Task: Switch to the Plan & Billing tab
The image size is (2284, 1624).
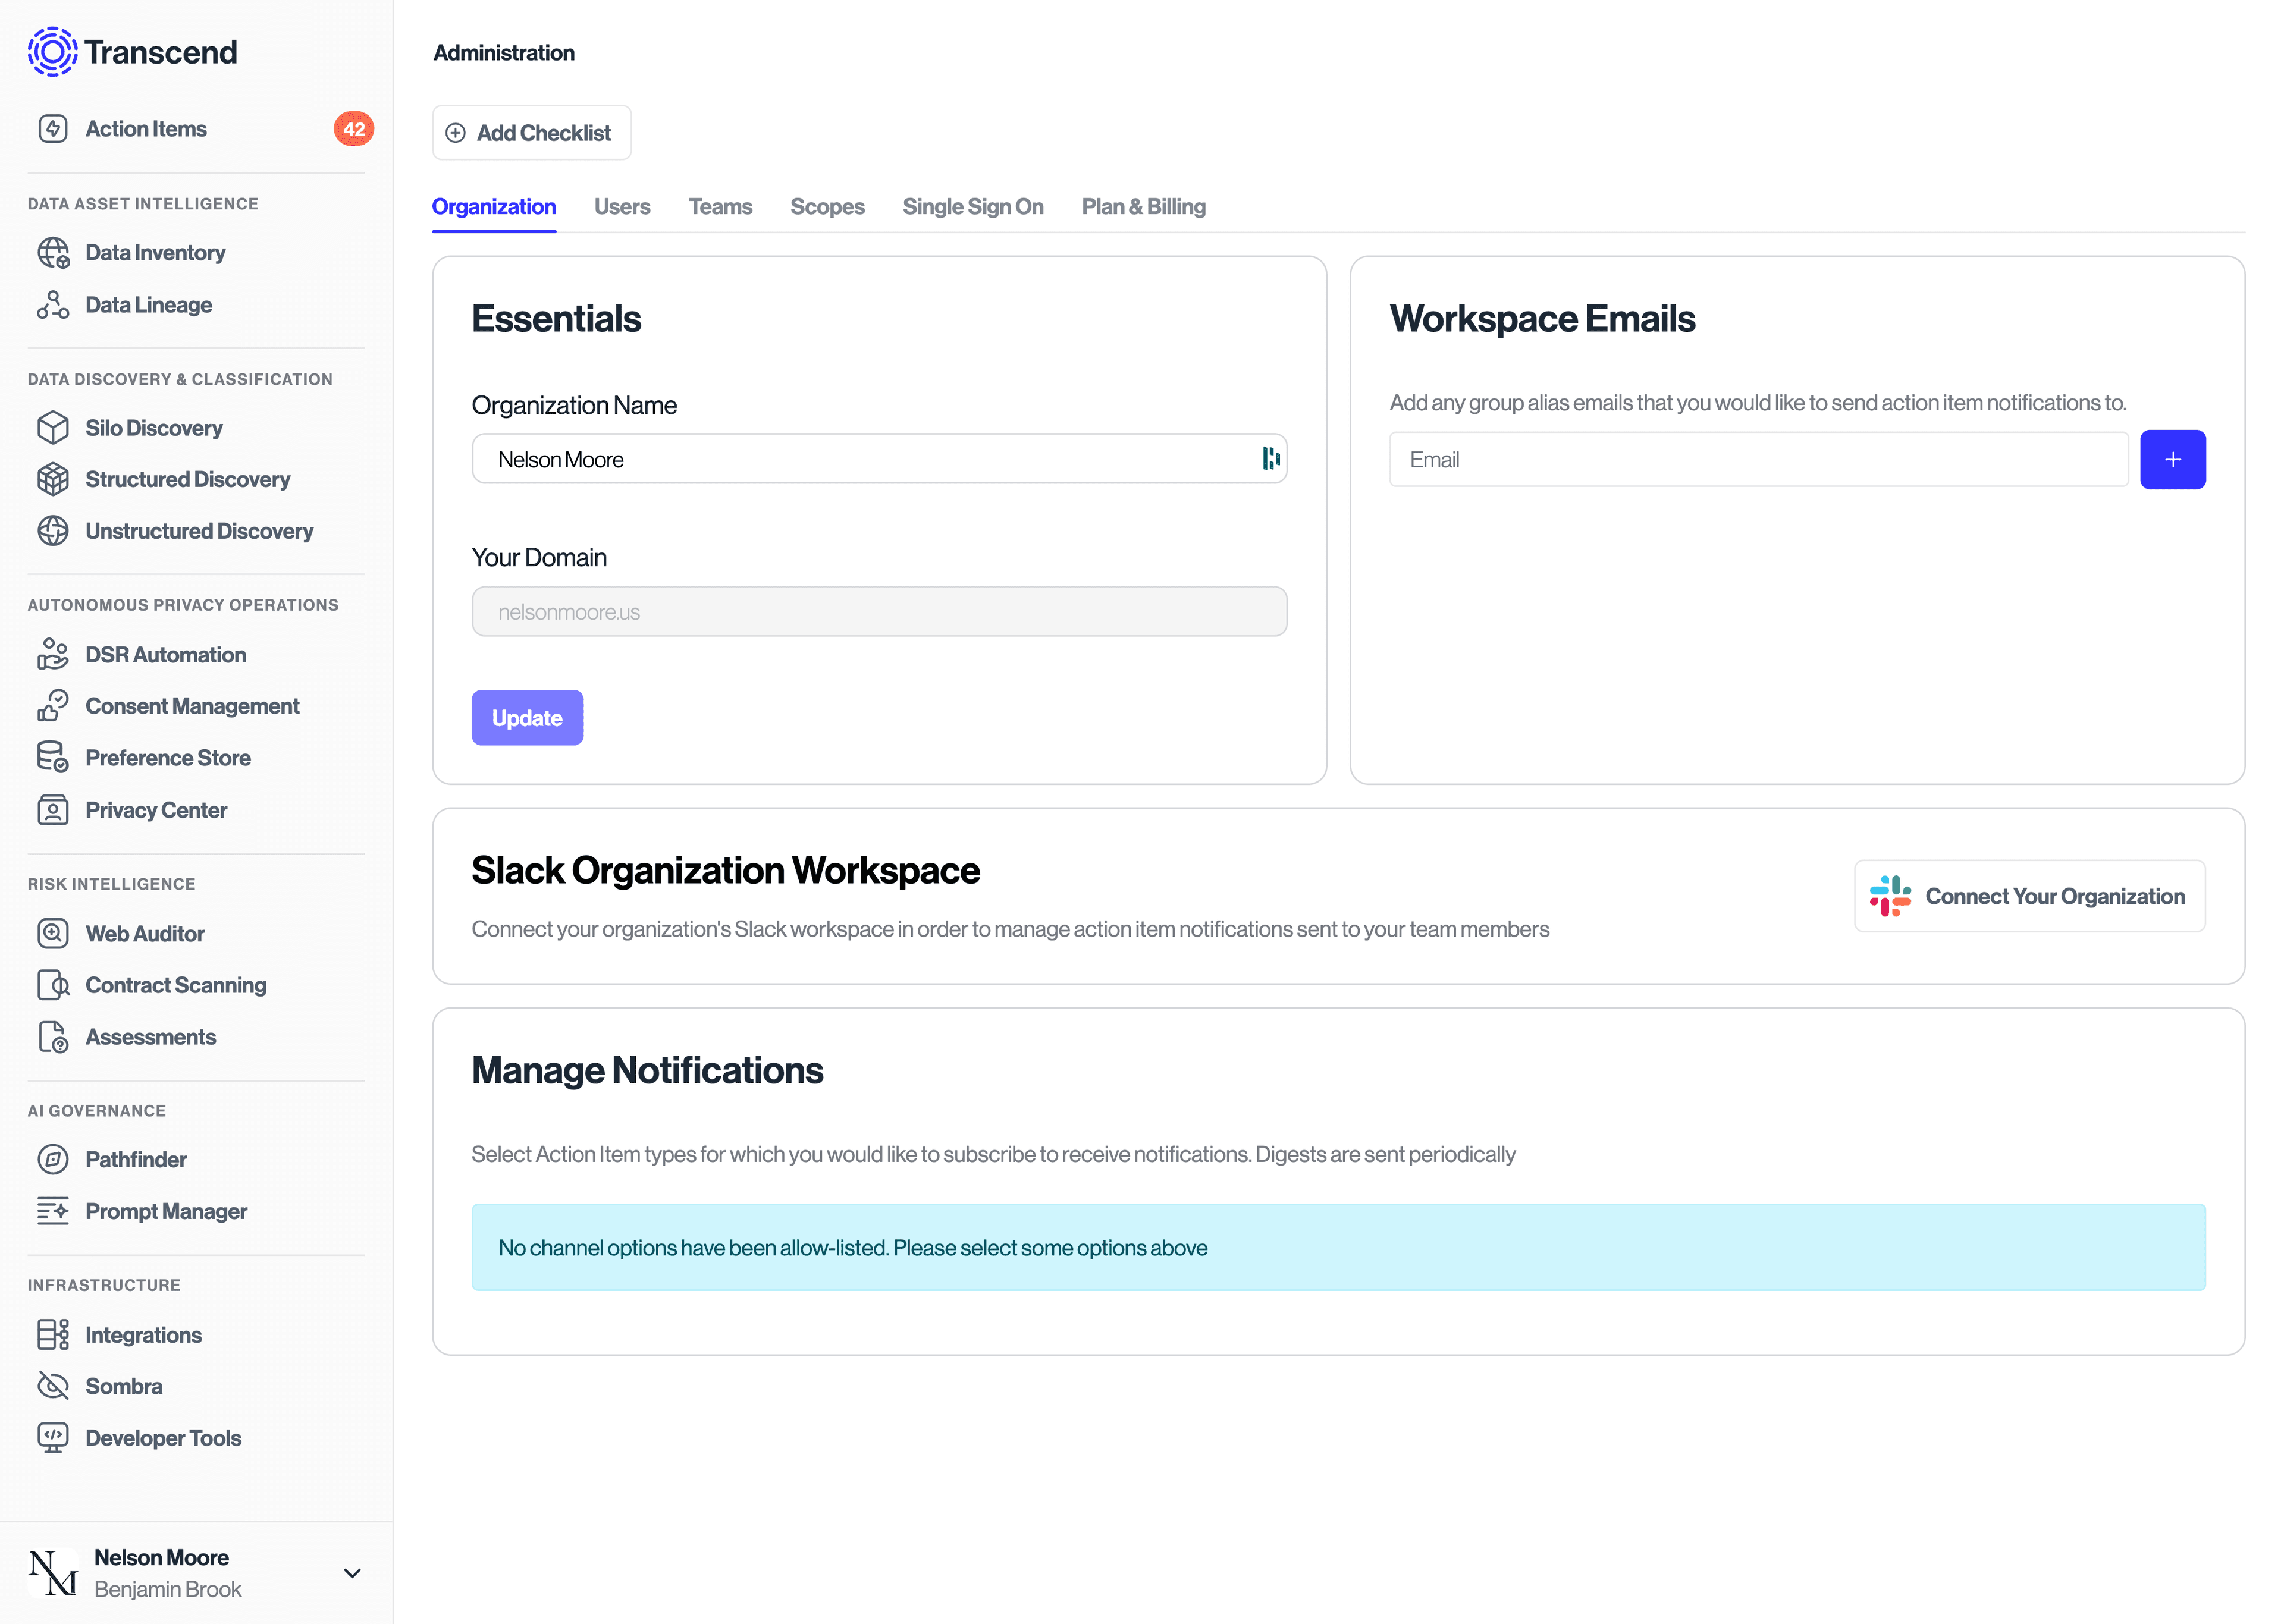Action: (1143, 206)
